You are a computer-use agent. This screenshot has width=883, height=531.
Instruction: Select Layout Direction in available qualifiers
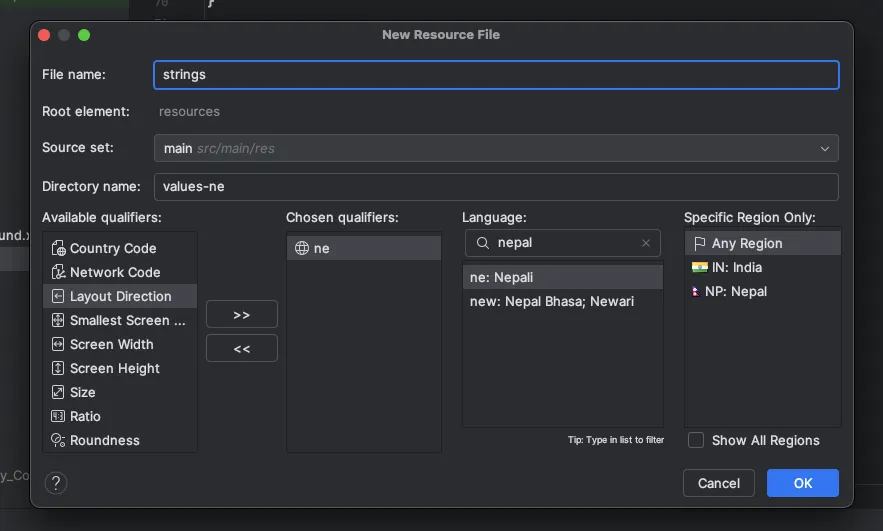click(x=120, y=296)
